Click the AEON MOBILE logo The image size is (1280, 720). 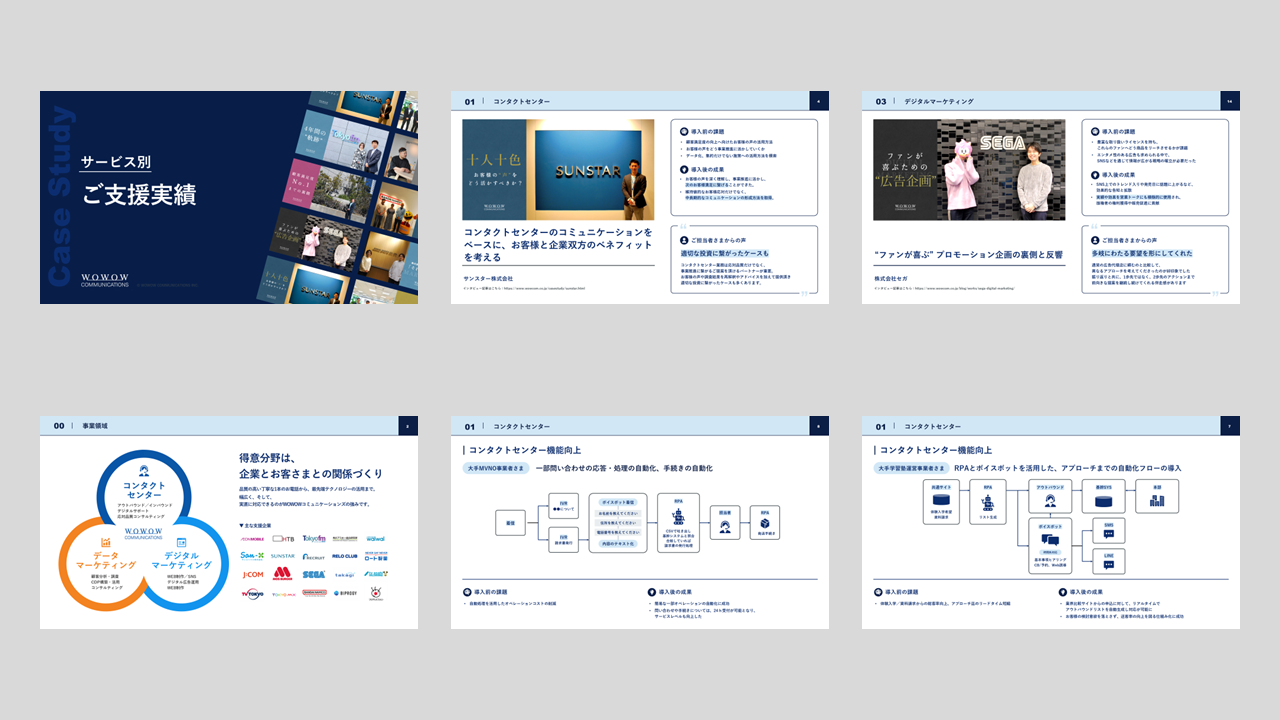coord(252,539)
